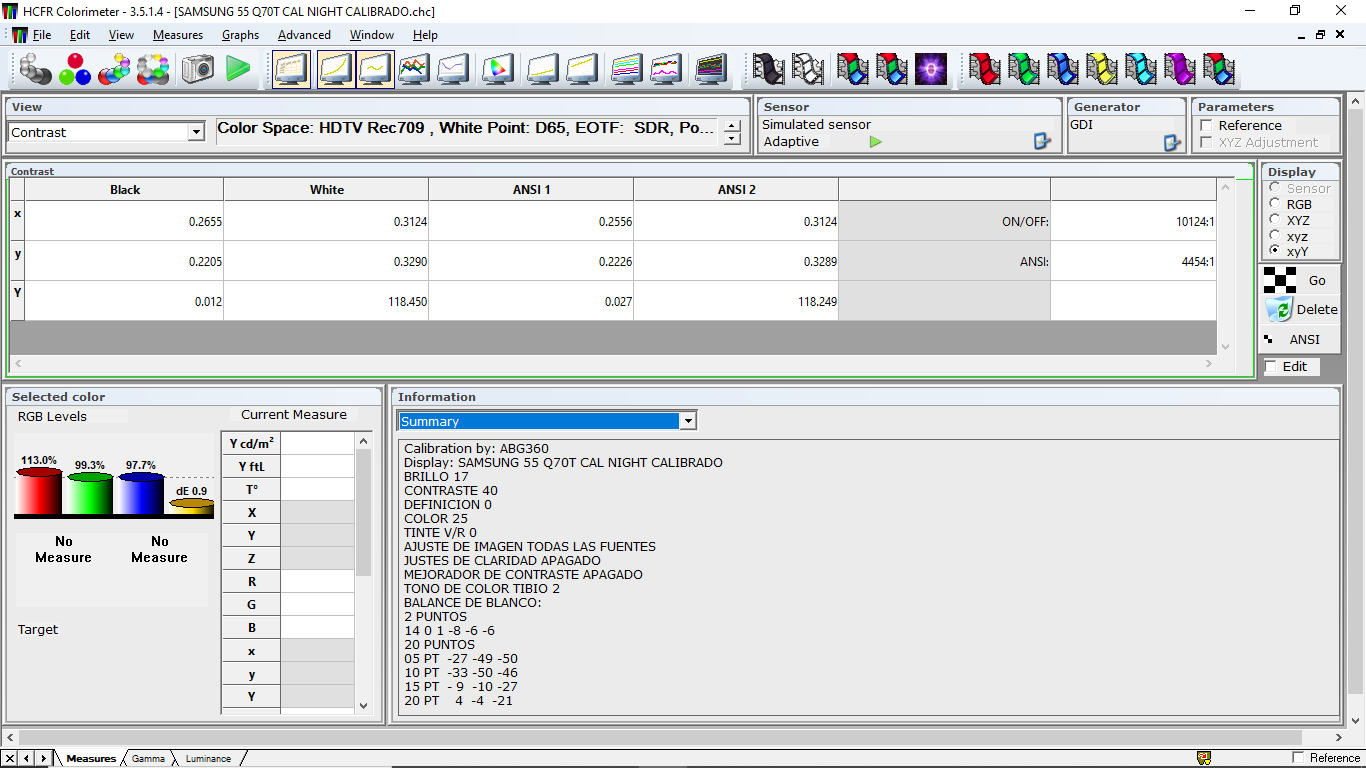This screenshot has width=1366, height=768.
Task: Enable the Reference checkbox in Parameters
Action: tap(1206, 125)
